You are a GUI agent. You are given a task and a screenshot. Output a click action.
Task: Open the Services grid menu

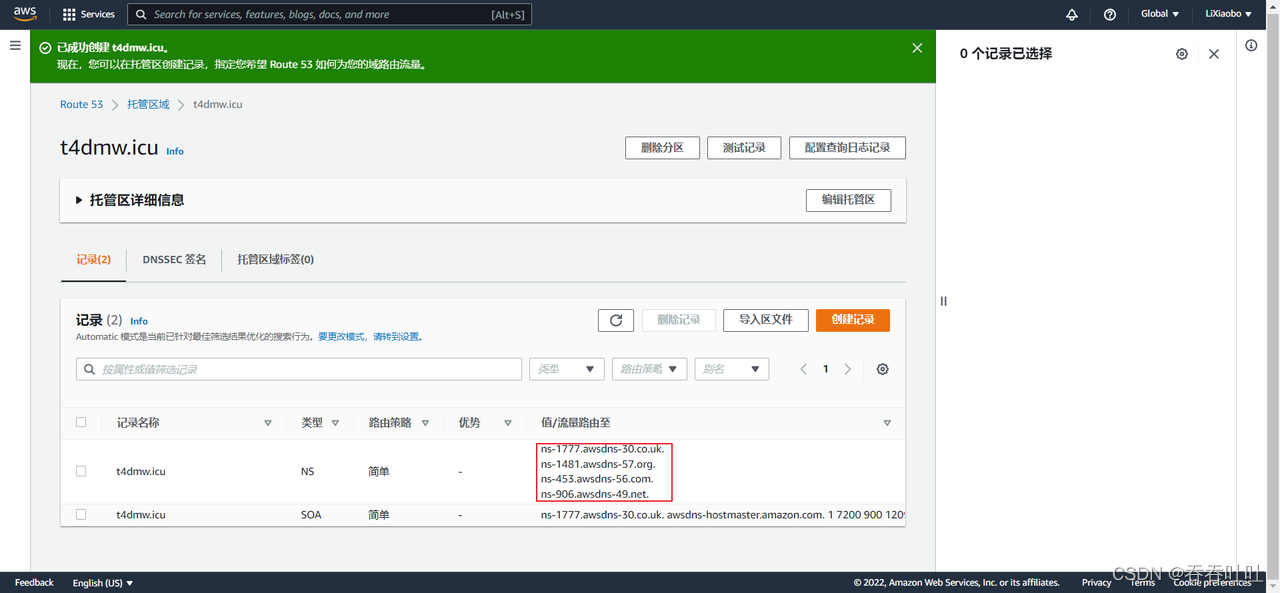tap(89, 14)
